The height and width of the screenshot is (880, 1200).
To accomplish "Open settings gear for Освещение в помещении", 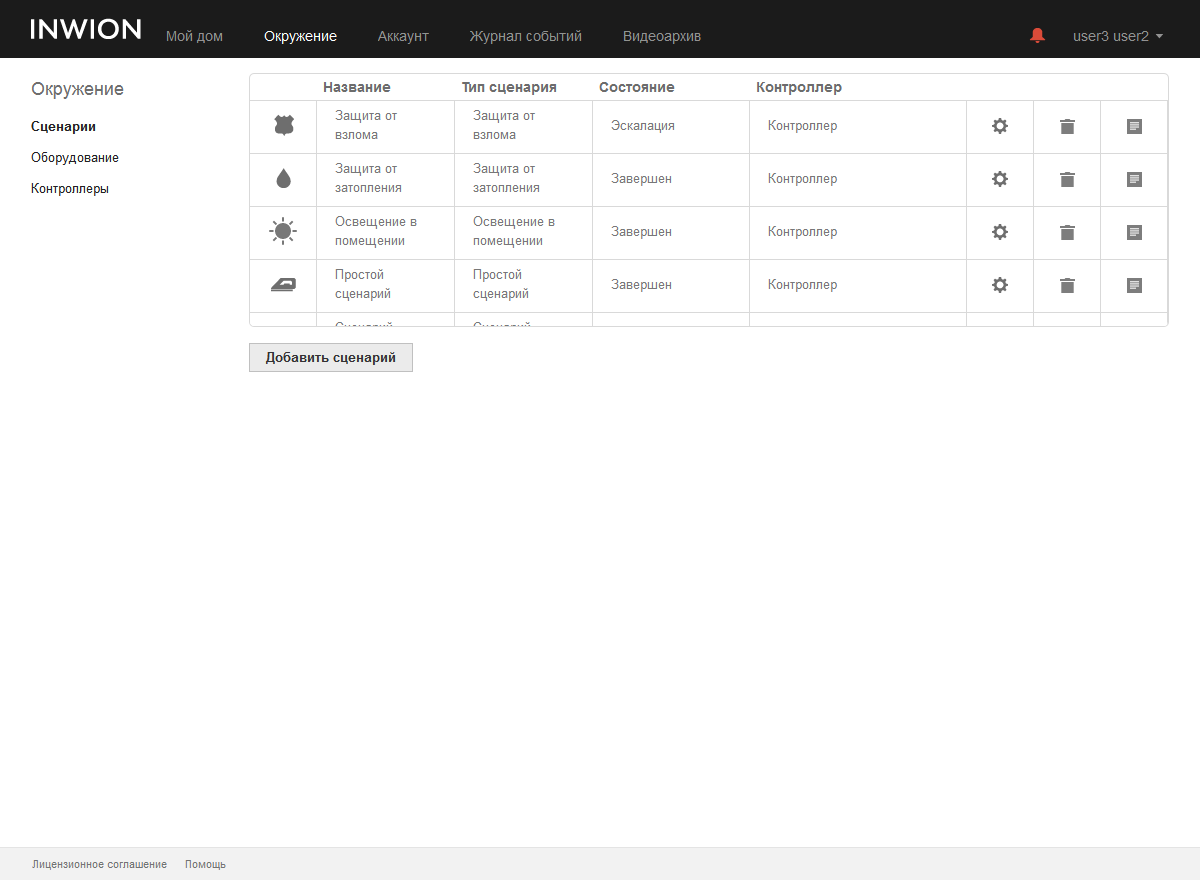I will point(999,232).
